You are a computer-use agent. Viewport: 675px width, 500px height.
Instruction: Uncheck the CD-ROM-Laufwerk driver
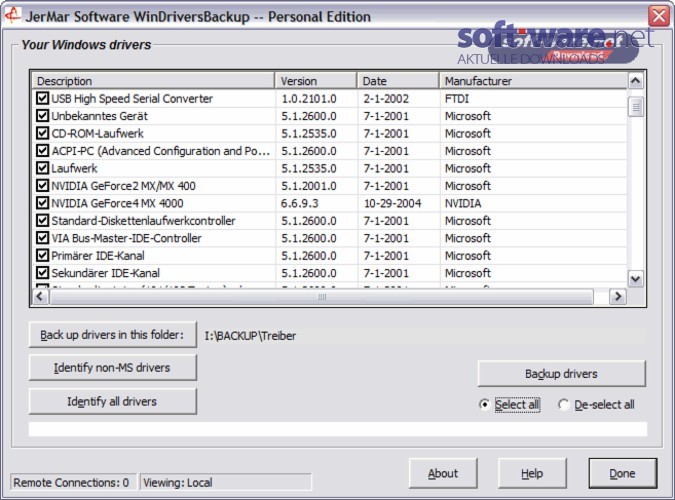coord(42,133)
